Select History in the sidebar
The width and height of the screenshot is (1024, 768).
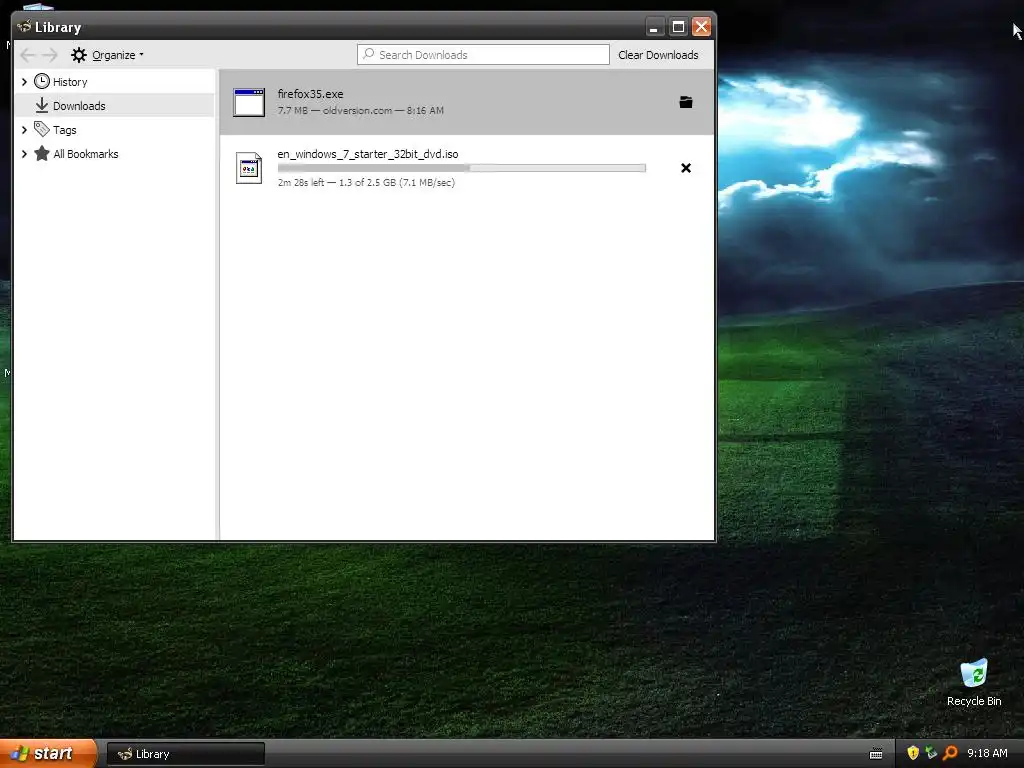[x=70, y=82]
